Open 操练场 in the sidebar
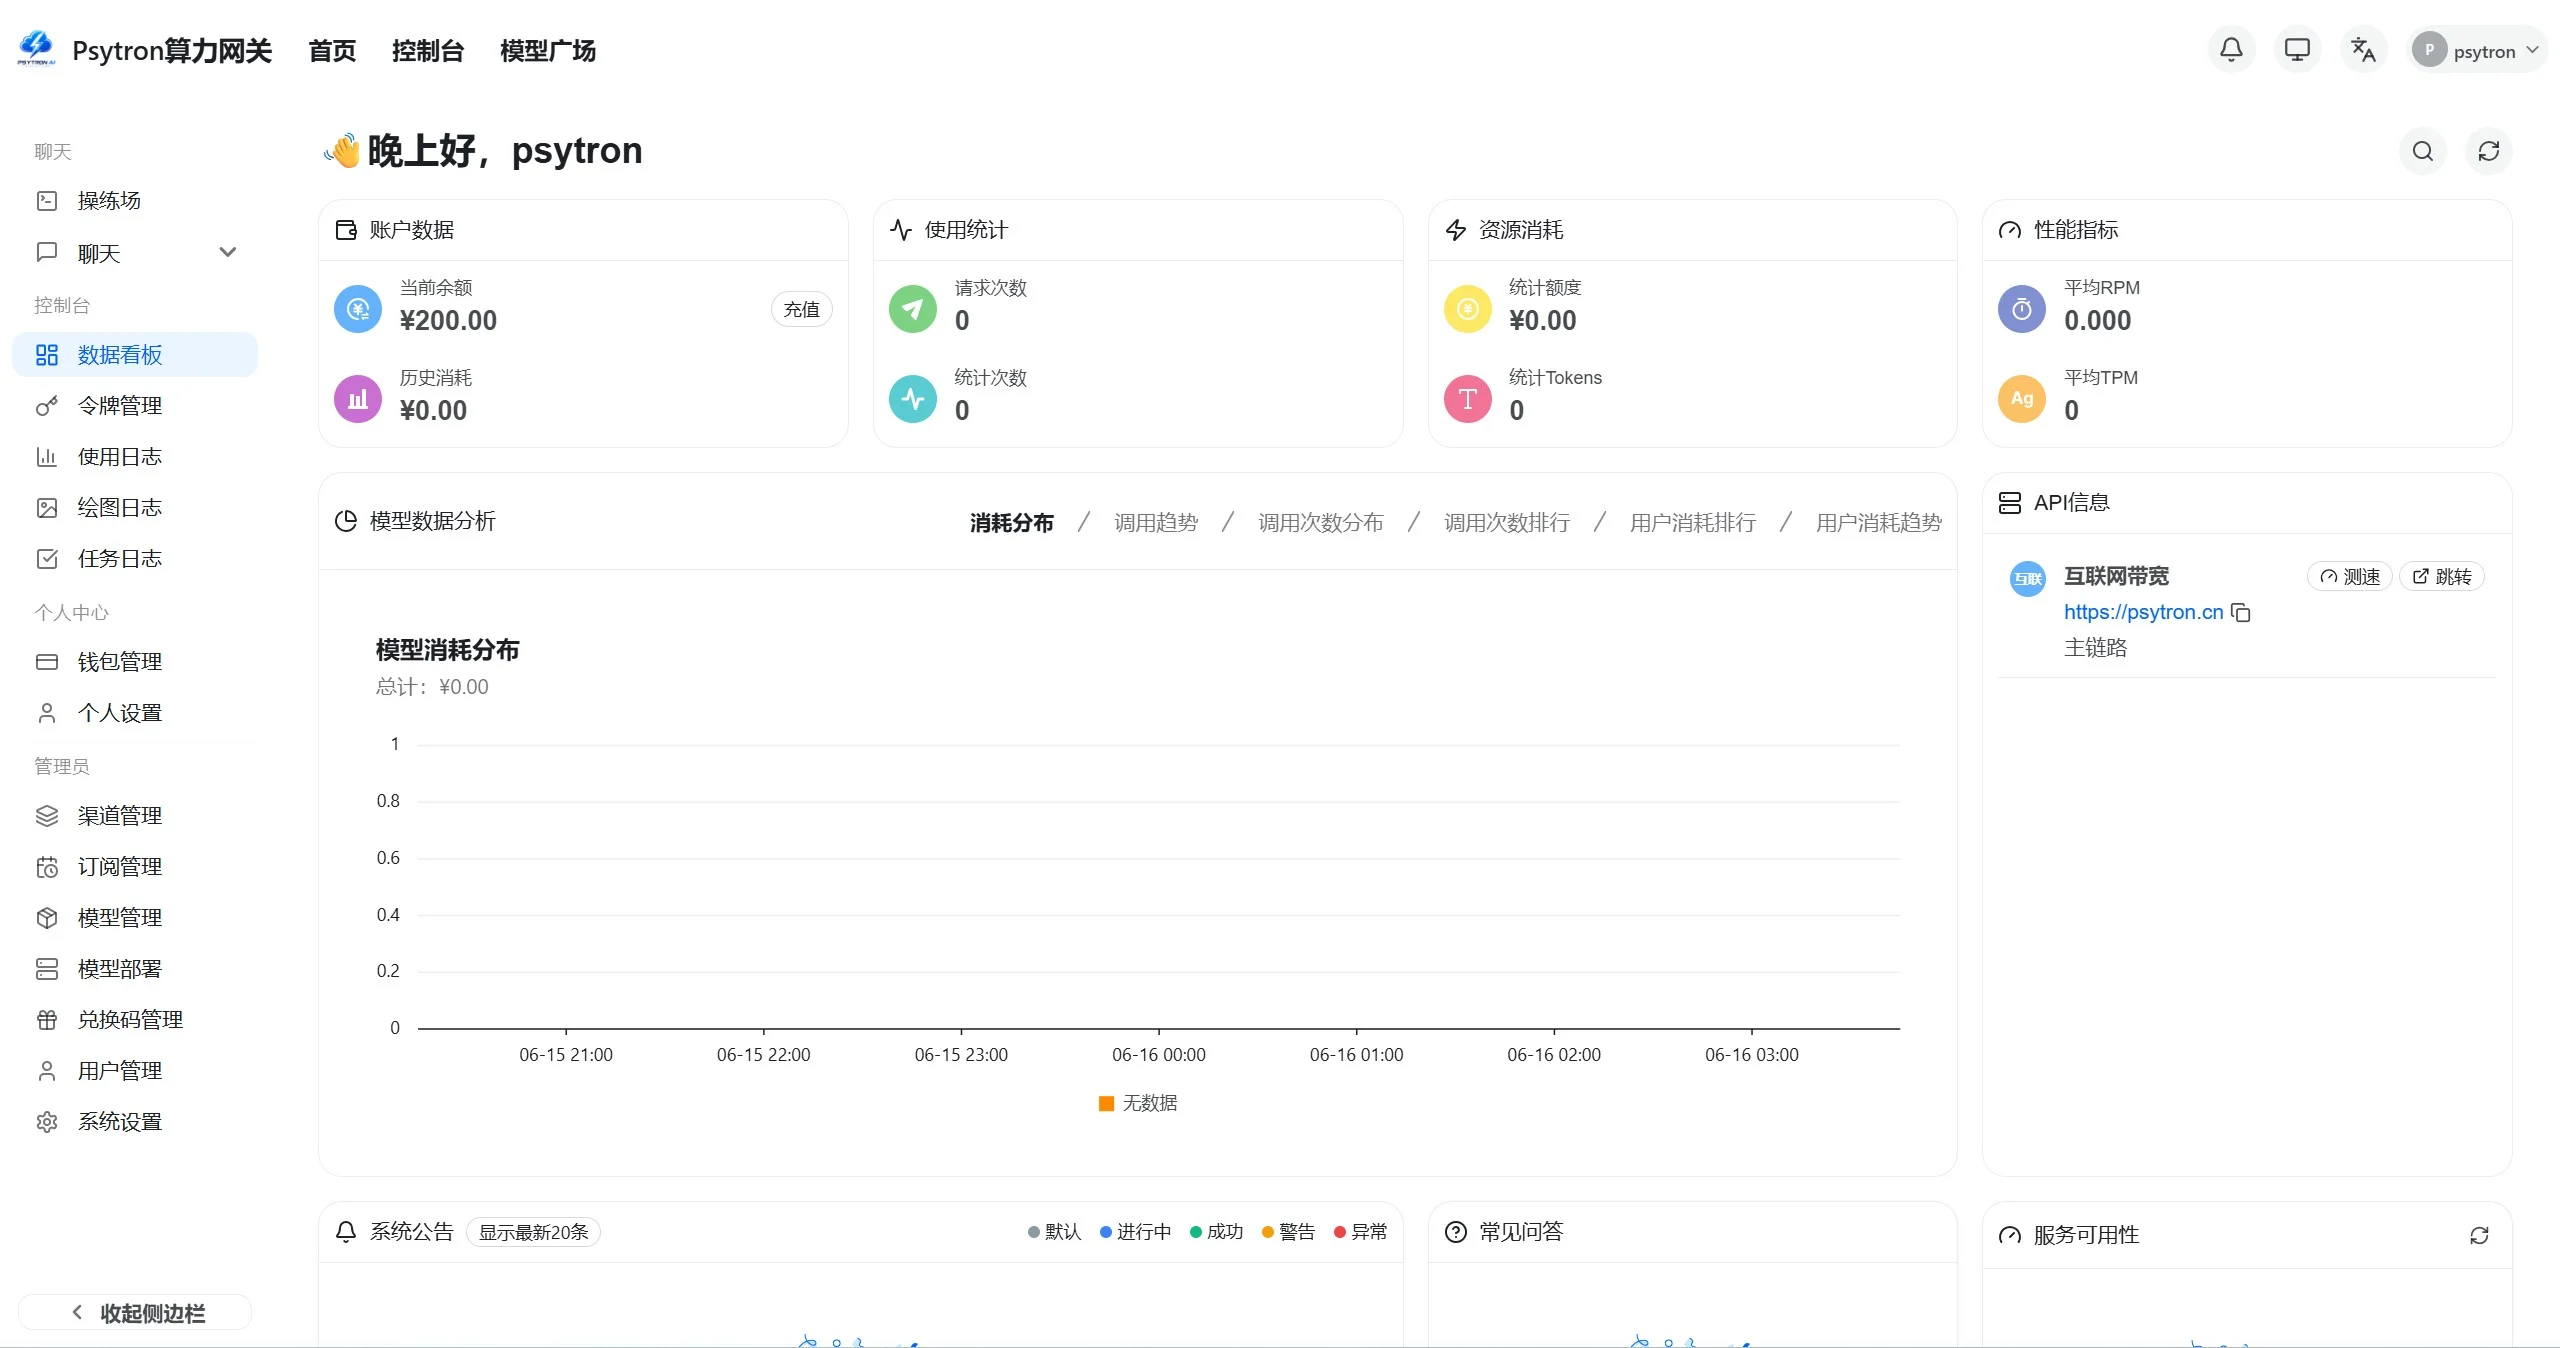This screenshot has height=1348, width=2560. pos(135,201)
